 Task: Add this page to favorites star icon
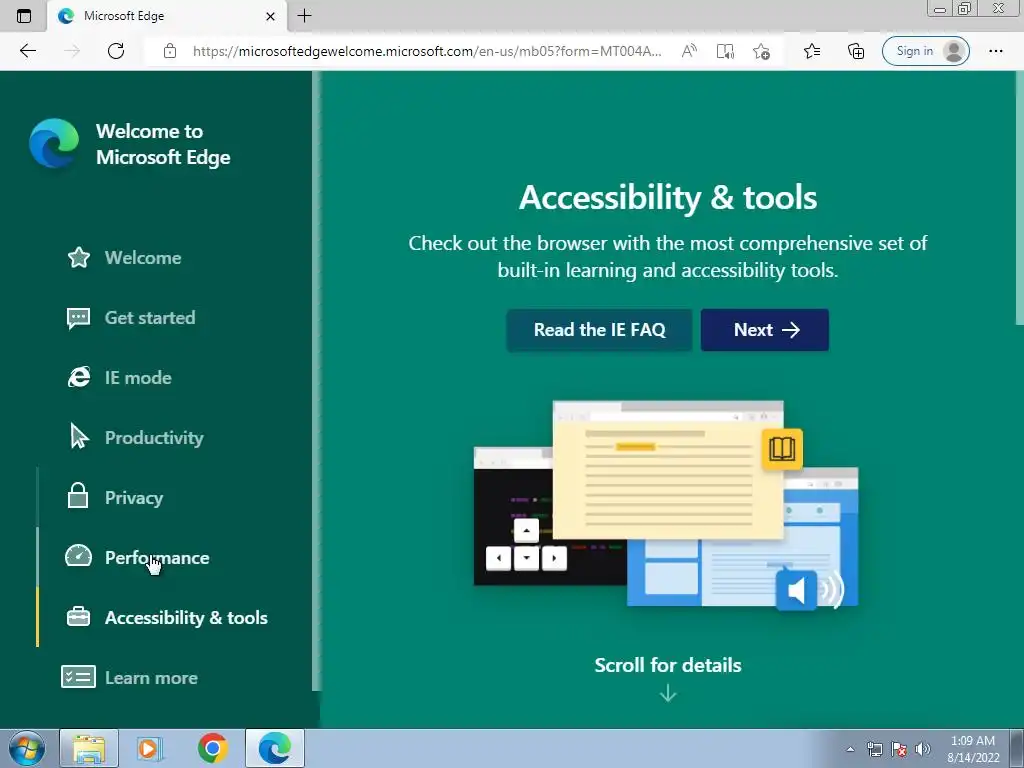(761, 51)
